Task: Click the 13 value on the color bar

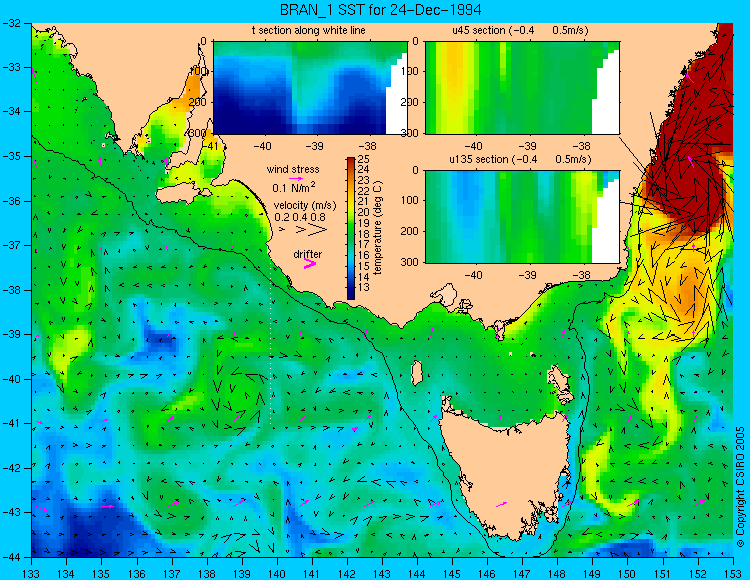Action: coord(363,288)
